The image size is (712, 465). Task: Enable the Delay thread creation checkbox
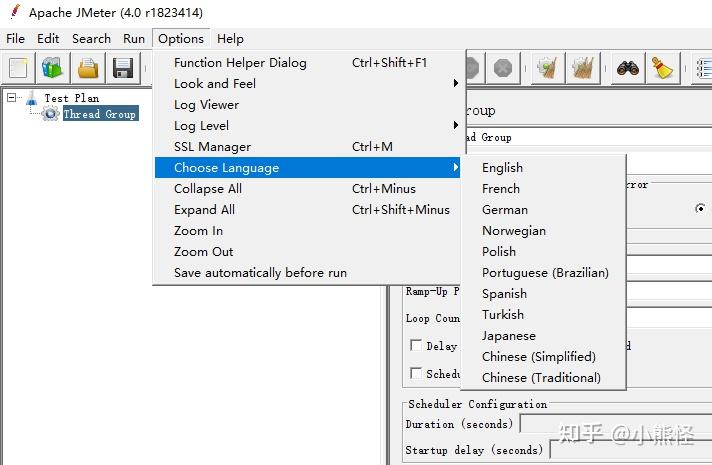(415, 346)
